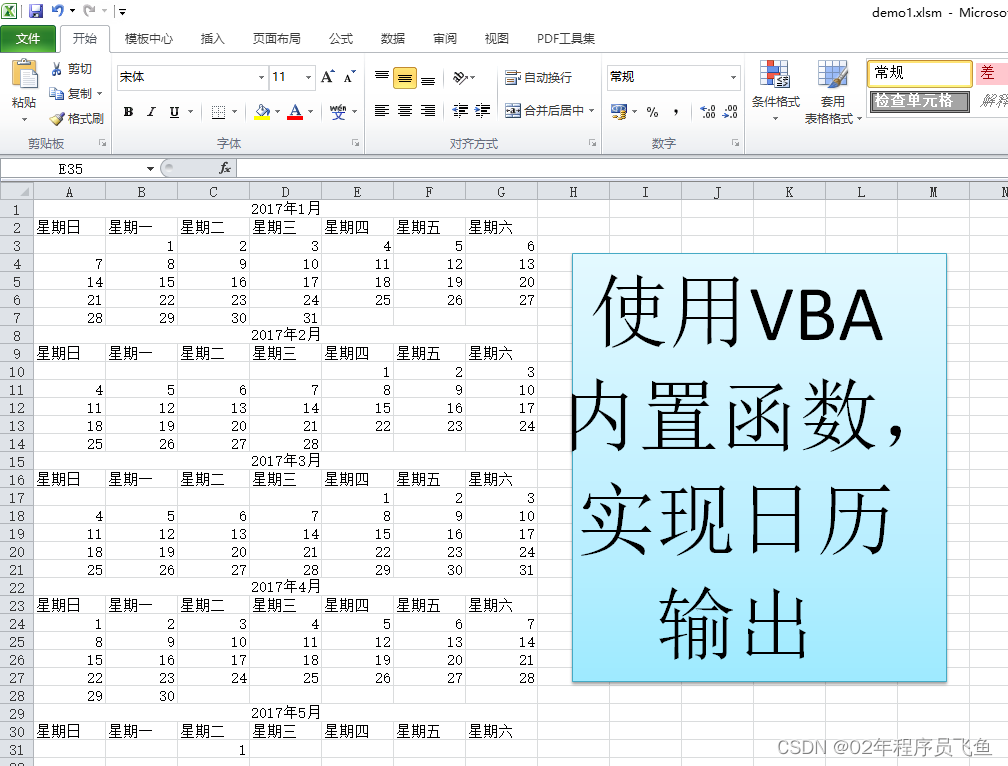Open the font size dropdown
Screen dimensions: 1008x766
[309, 77]
